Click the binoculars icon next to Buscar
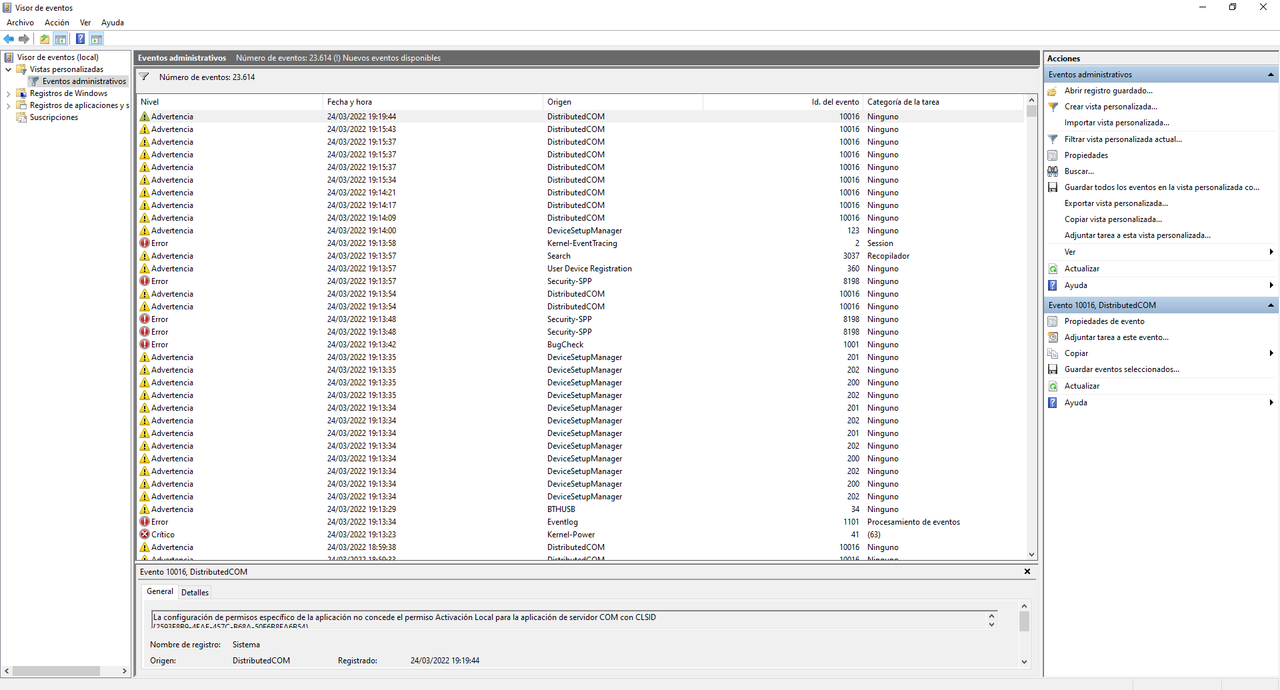This screenshot has height=690, width=1280. coord(1053,171)
